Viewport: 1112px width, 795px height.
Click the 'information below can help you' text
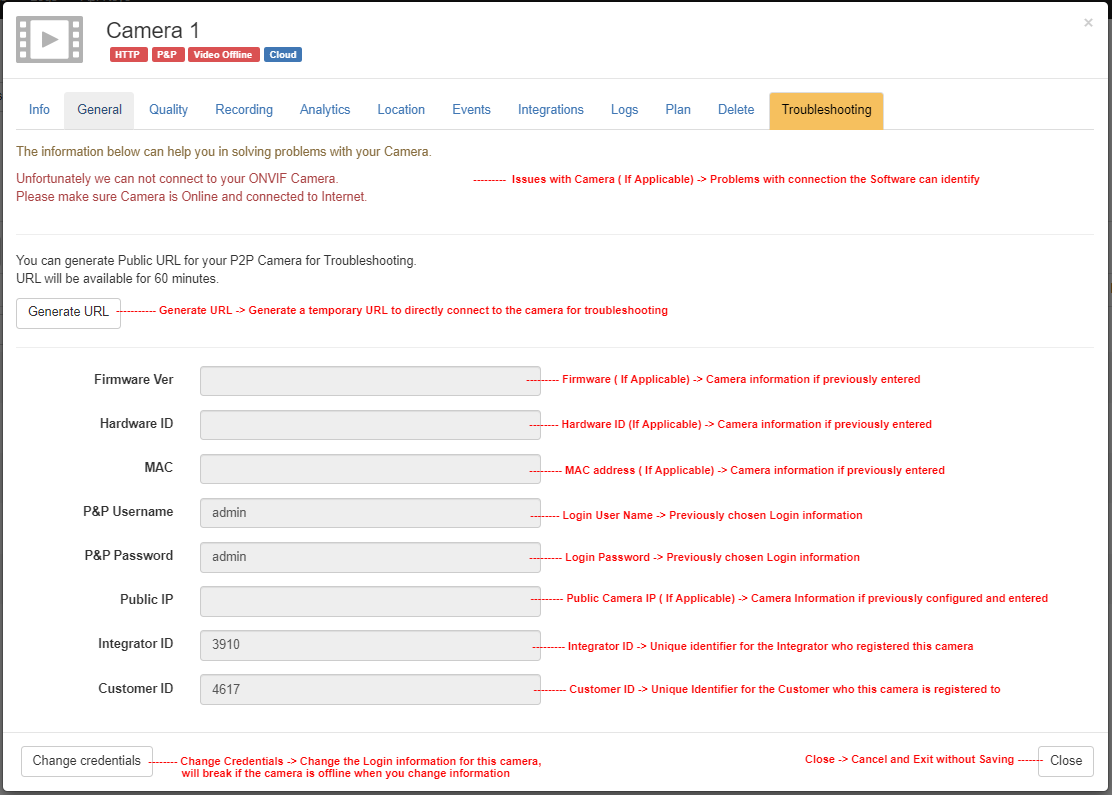[x=223, y=152]
